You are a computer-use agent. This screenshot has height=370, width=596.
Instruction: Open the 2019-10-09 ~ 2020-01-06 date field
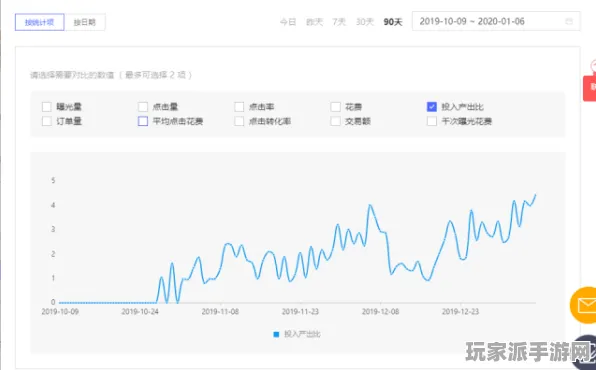[496, 21]
